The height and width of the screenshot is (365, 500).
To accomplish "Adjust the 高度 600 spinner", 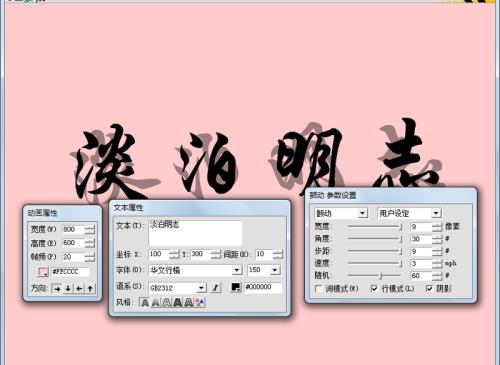I will tap(90, 243).
